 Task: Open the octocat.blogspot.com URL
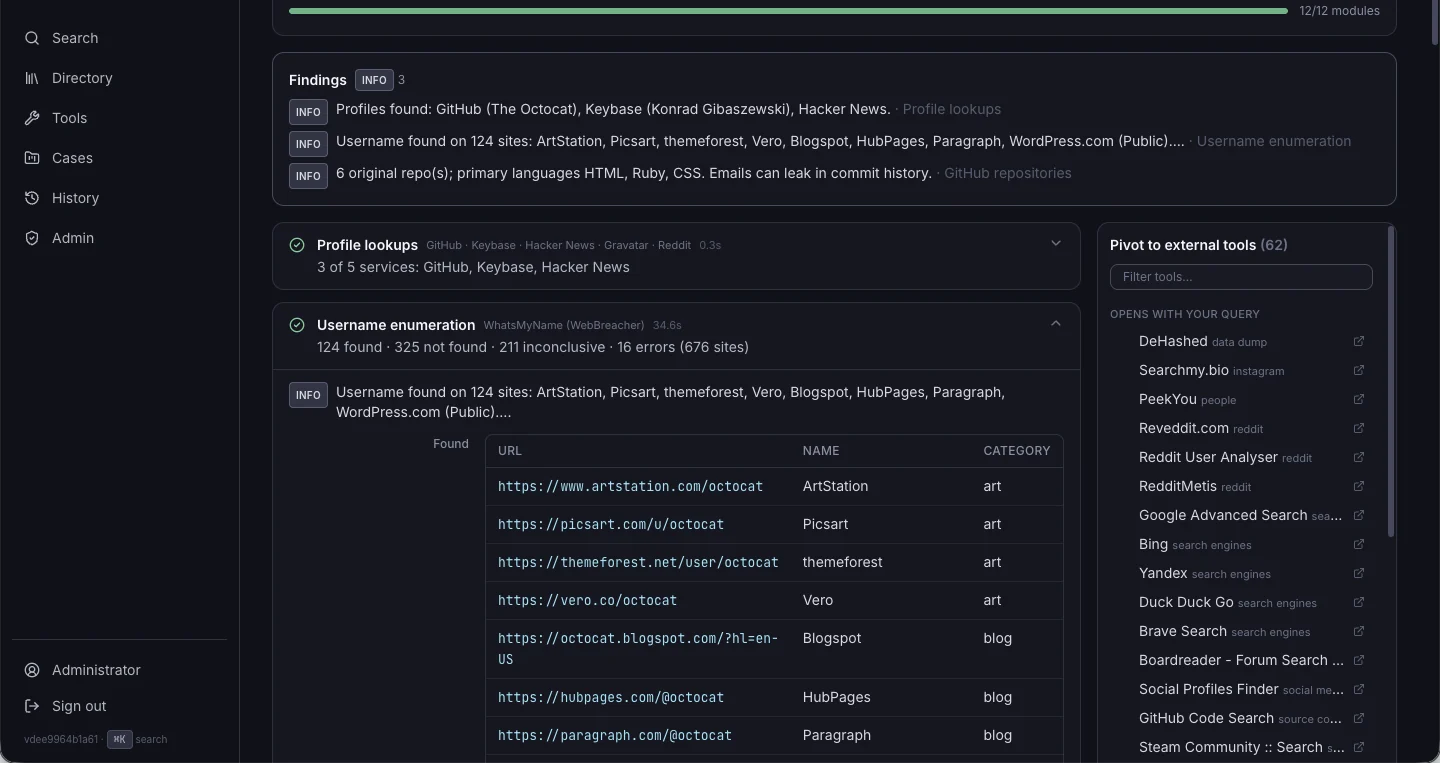click(x=638, y=648)
